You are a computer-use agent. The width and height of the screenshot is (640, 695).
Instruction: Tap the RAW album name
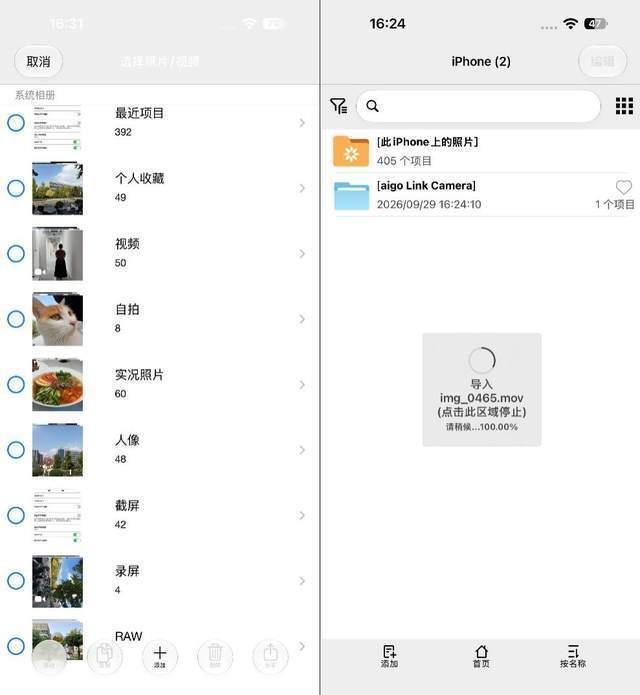(x=129, y=636)
